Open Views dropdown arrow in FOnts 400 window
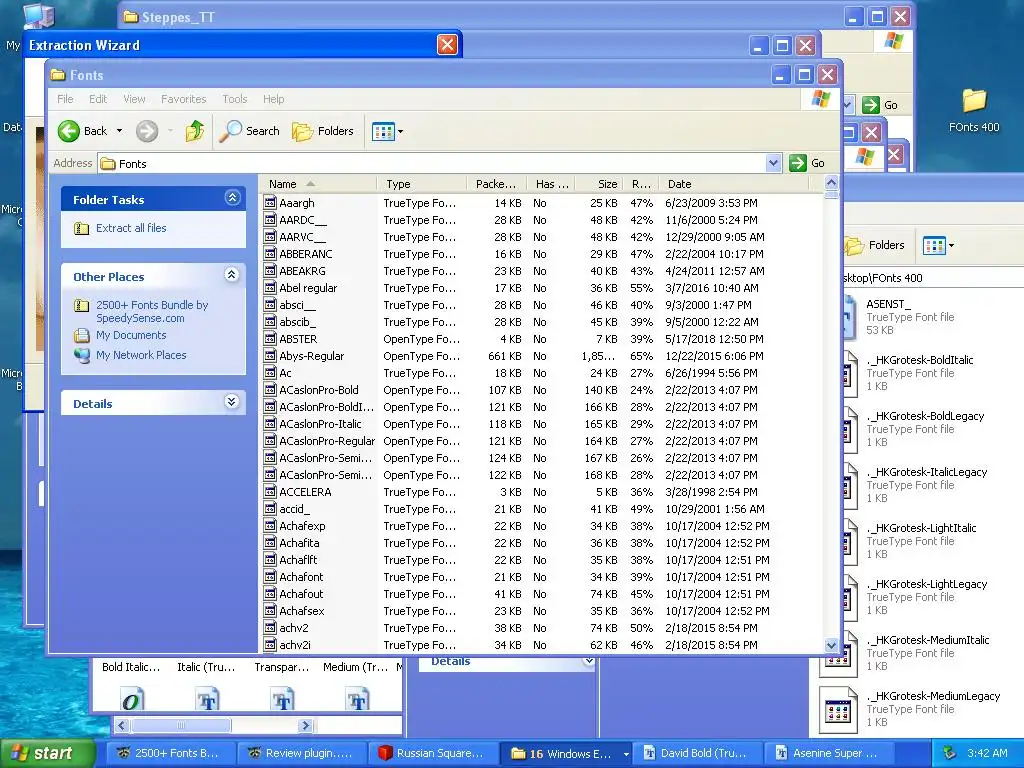The image size is (1024, 768). point(952,246)
